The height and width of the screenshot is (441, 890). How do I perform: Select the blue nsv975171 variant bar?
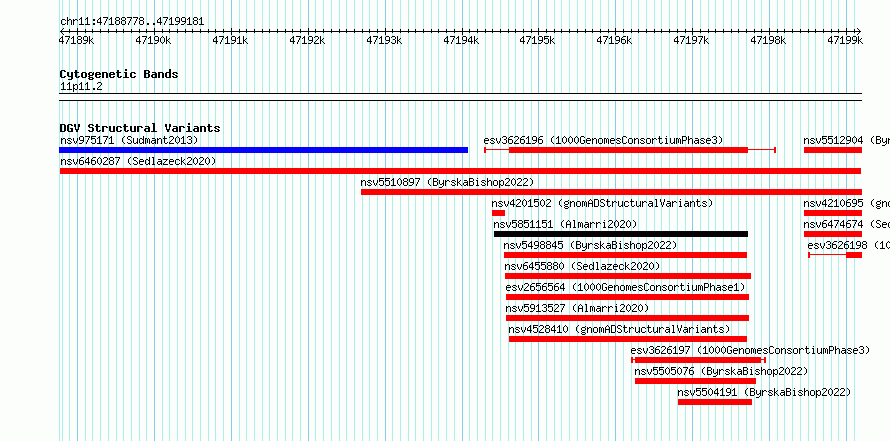(263, 150)
